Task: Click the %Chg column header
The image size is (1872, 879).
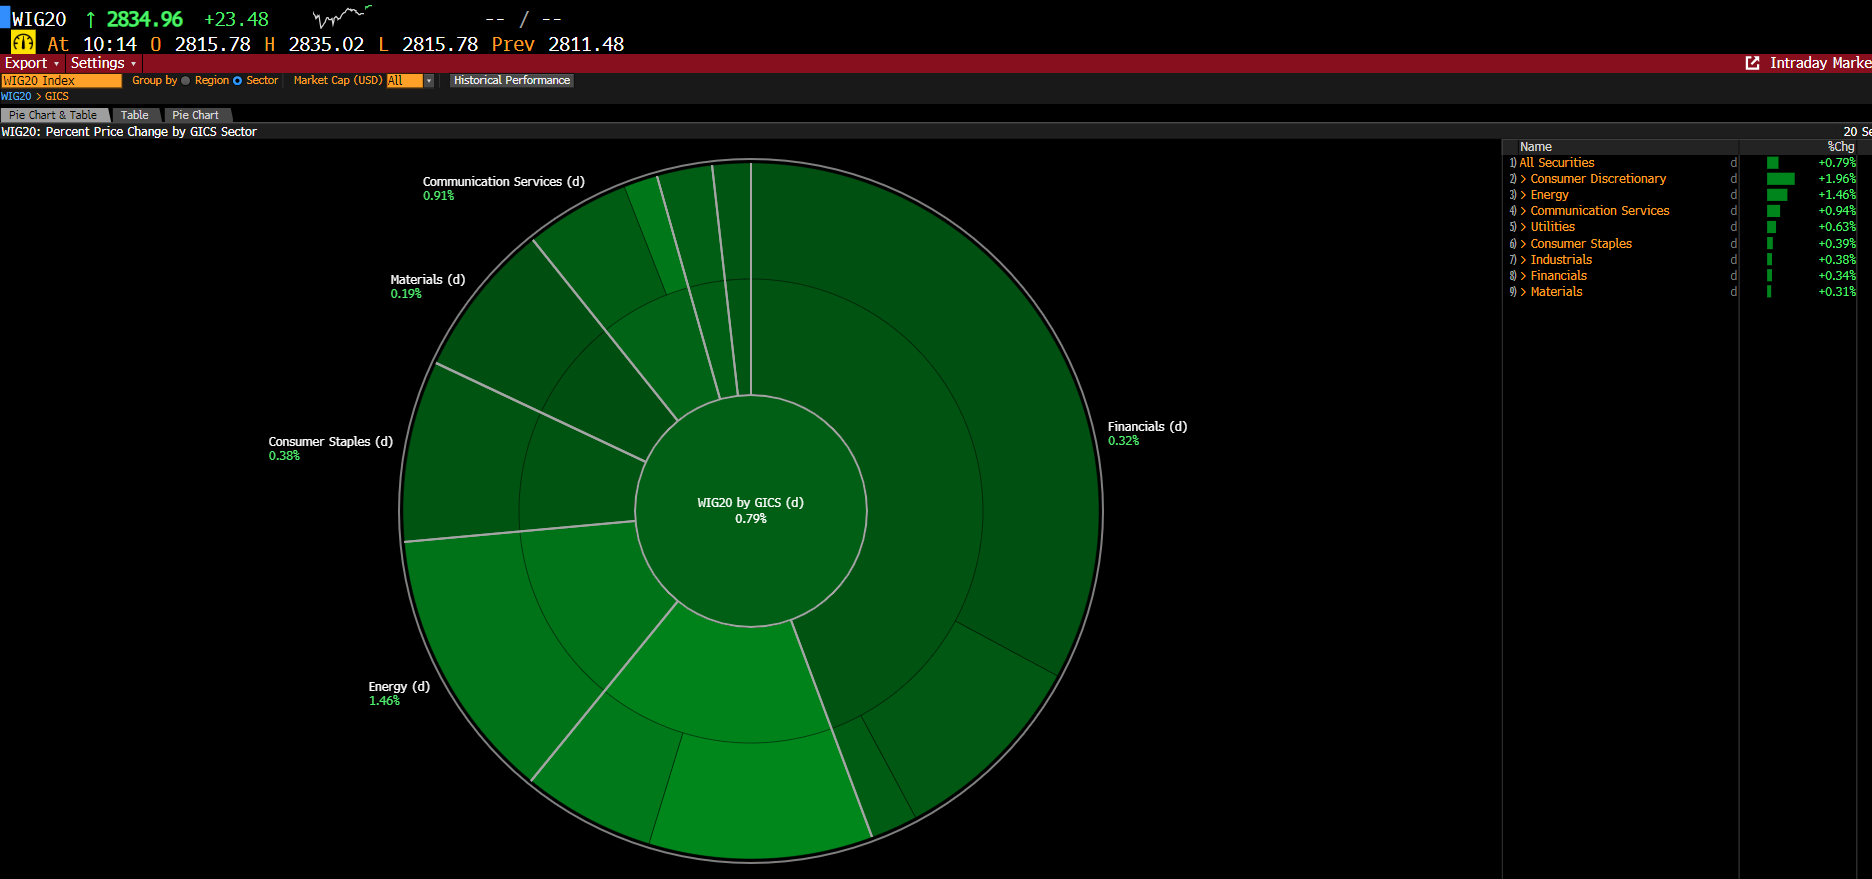Action: [1841, 147]
